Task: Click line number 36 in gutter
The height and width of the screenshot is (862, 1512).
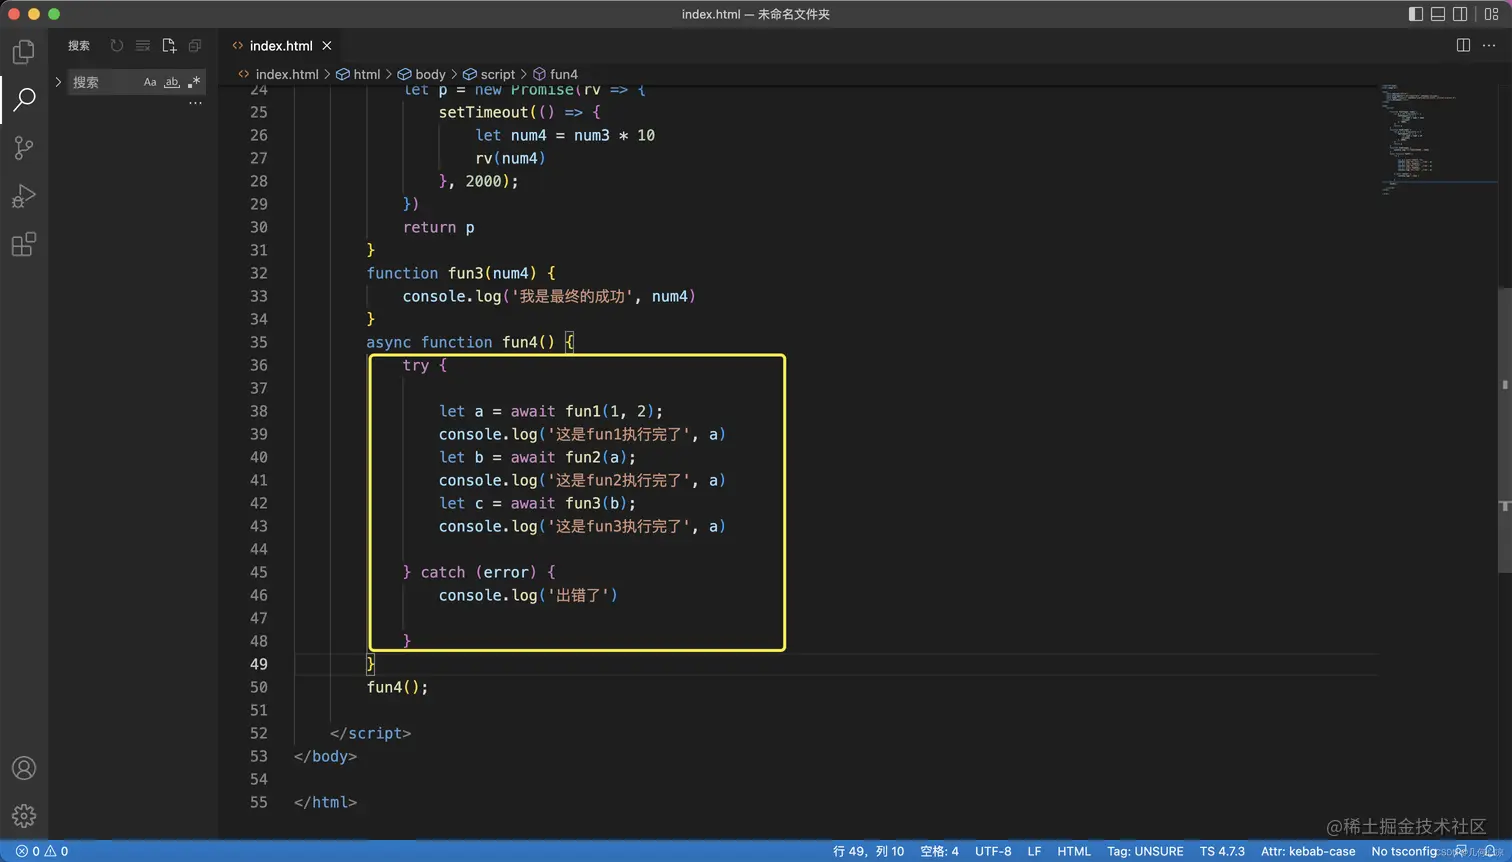Action: pyautogui.click(x=259, y=365)
